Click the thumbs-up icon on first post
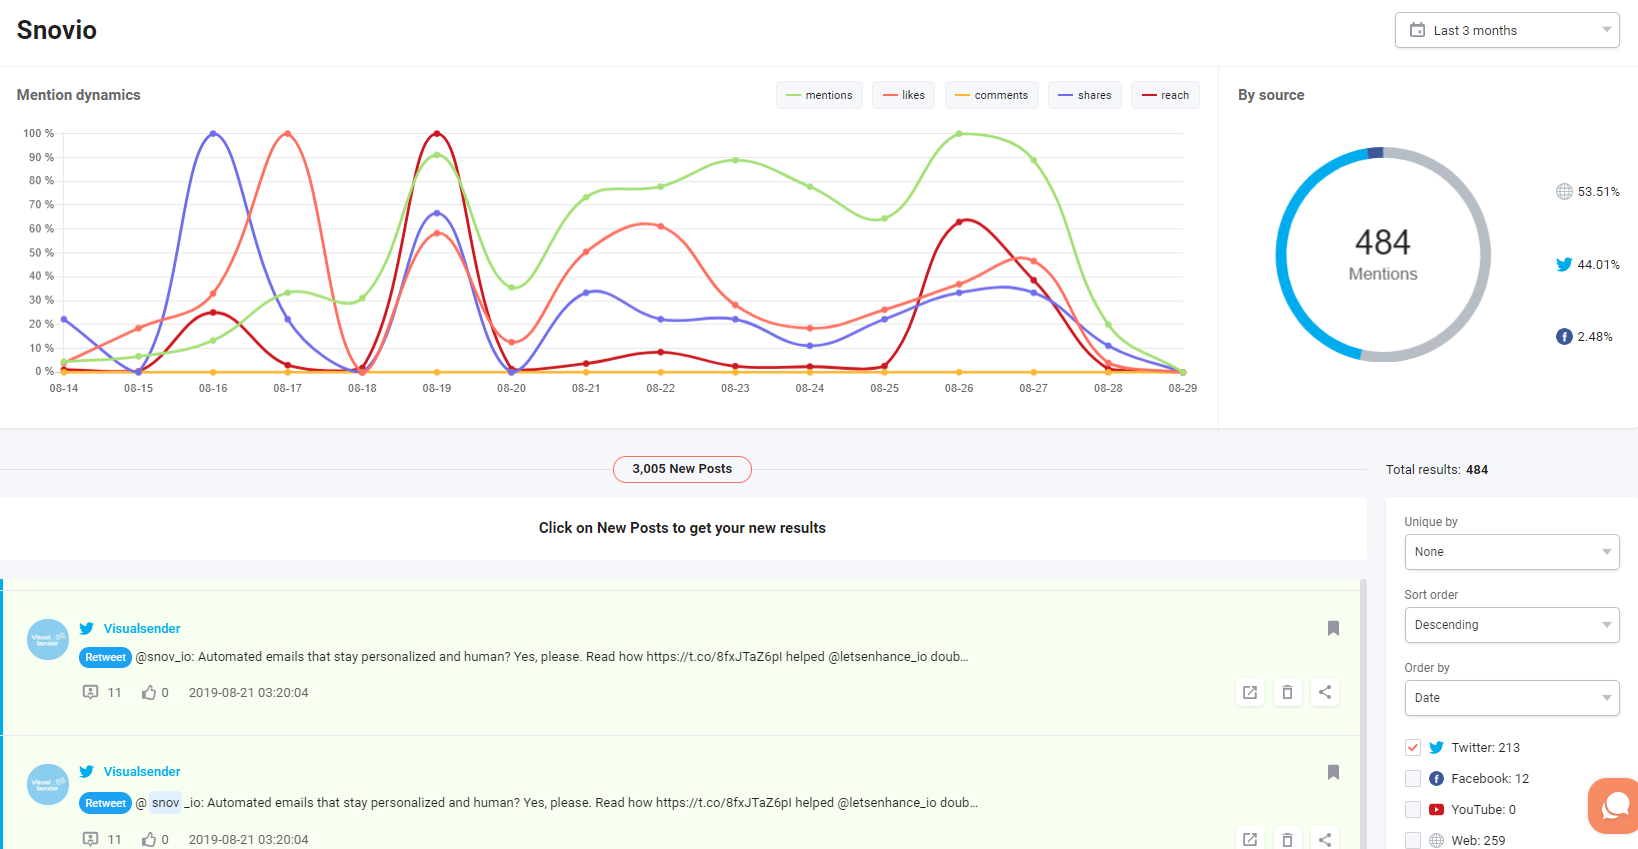 coord(149,692)
